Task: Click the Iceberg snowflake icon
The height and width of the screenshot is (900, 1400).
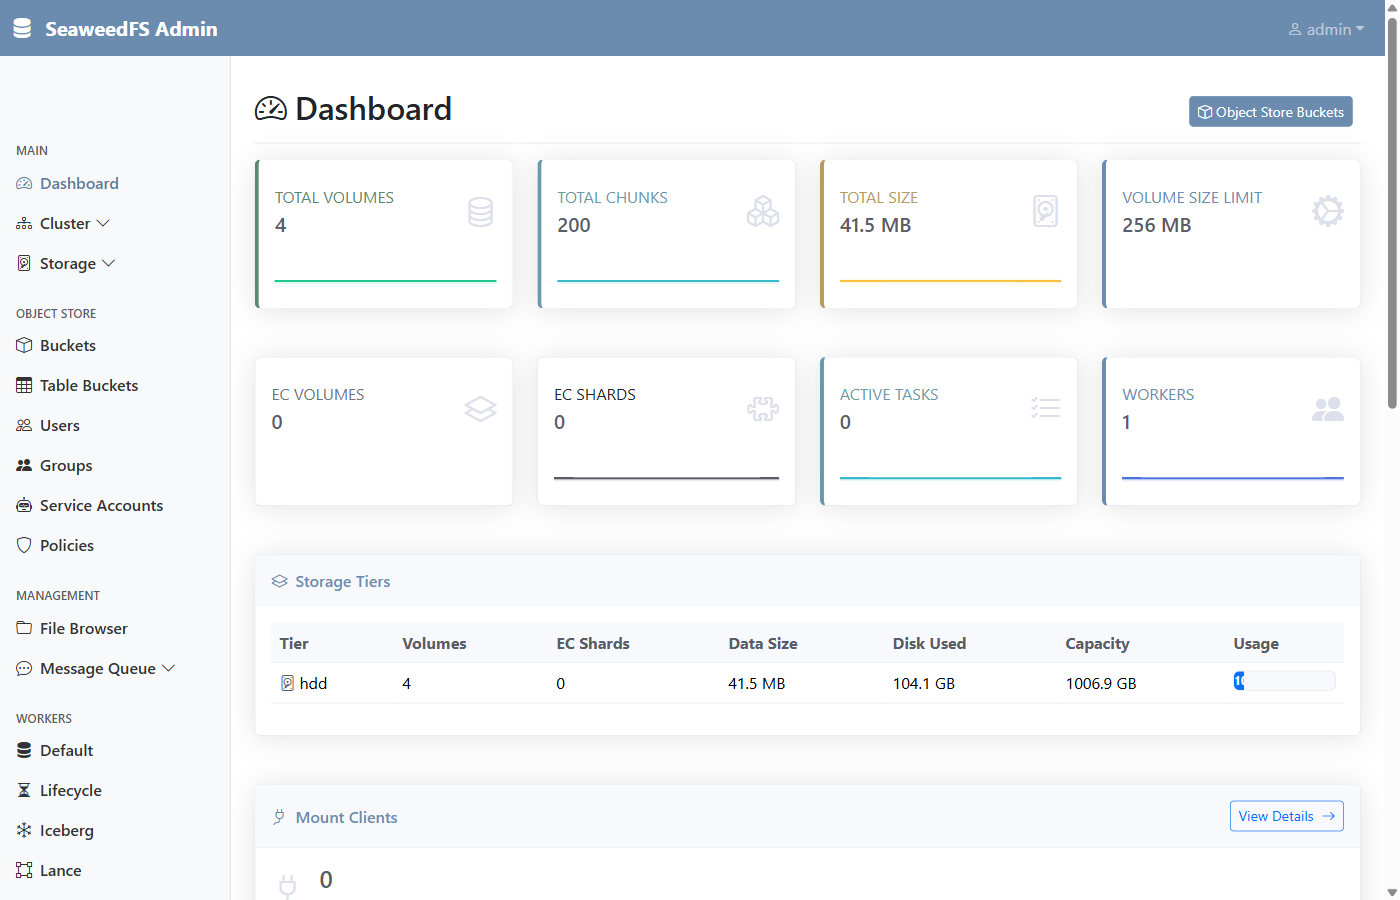Action: [x=24, y=831]
